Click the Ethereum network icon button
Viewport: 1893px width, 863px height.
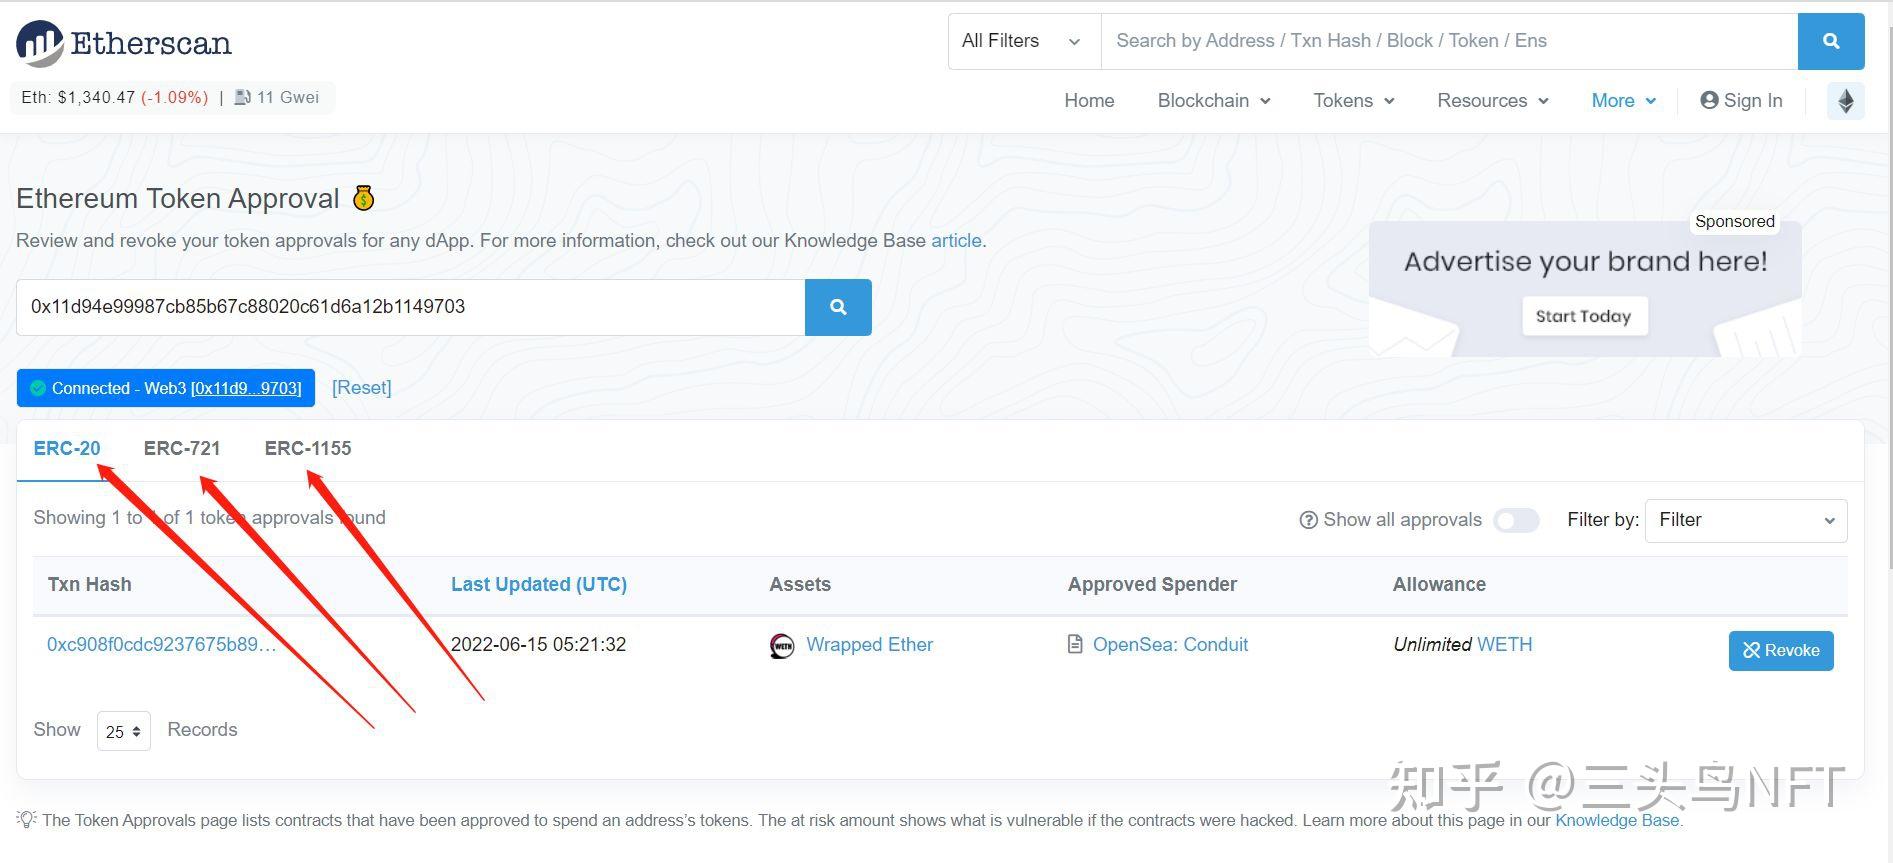pyautogui.click(x=1846, y=101)
